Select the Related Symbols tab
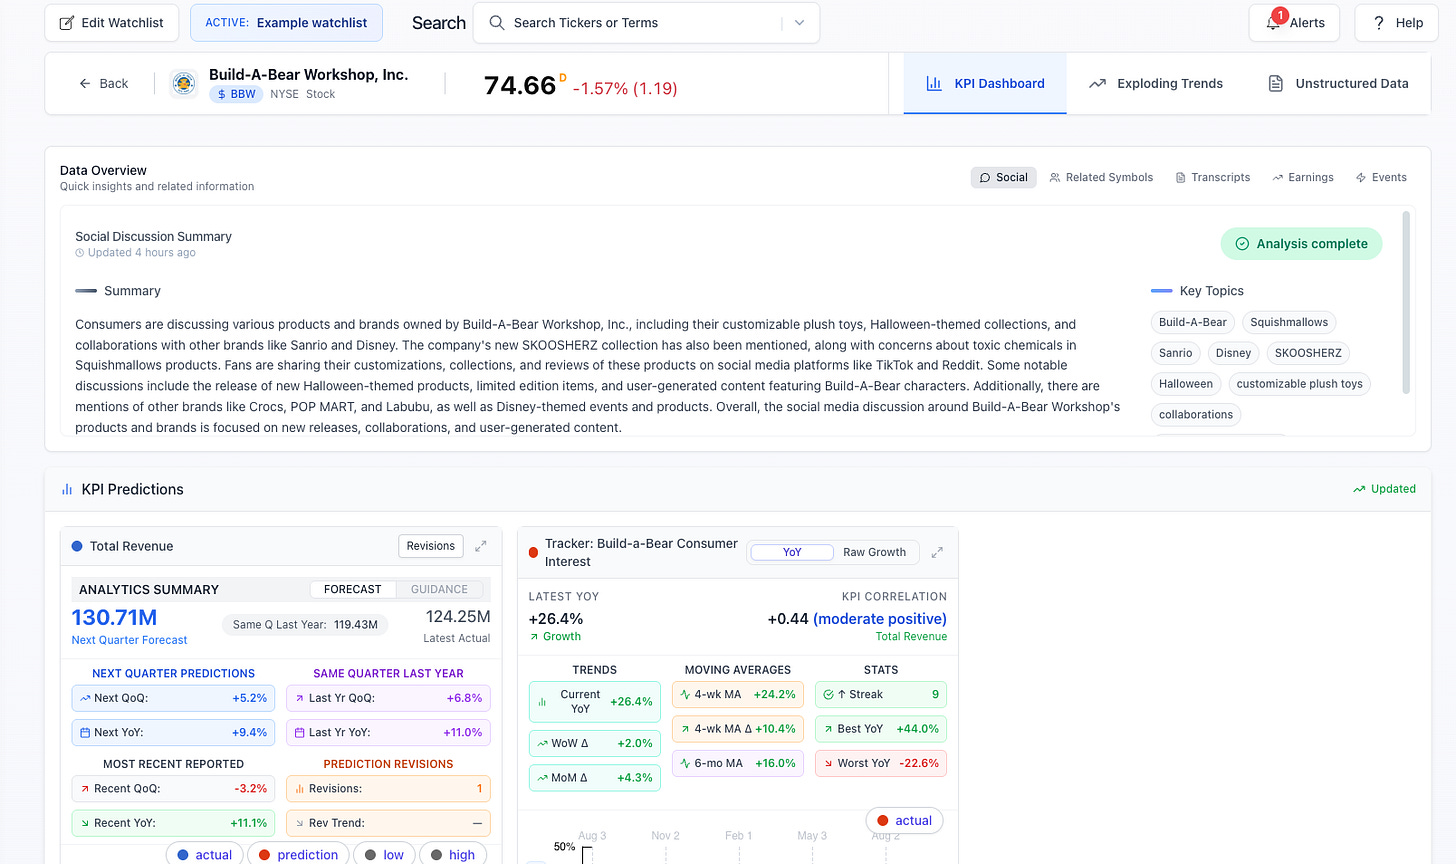 1101,178
